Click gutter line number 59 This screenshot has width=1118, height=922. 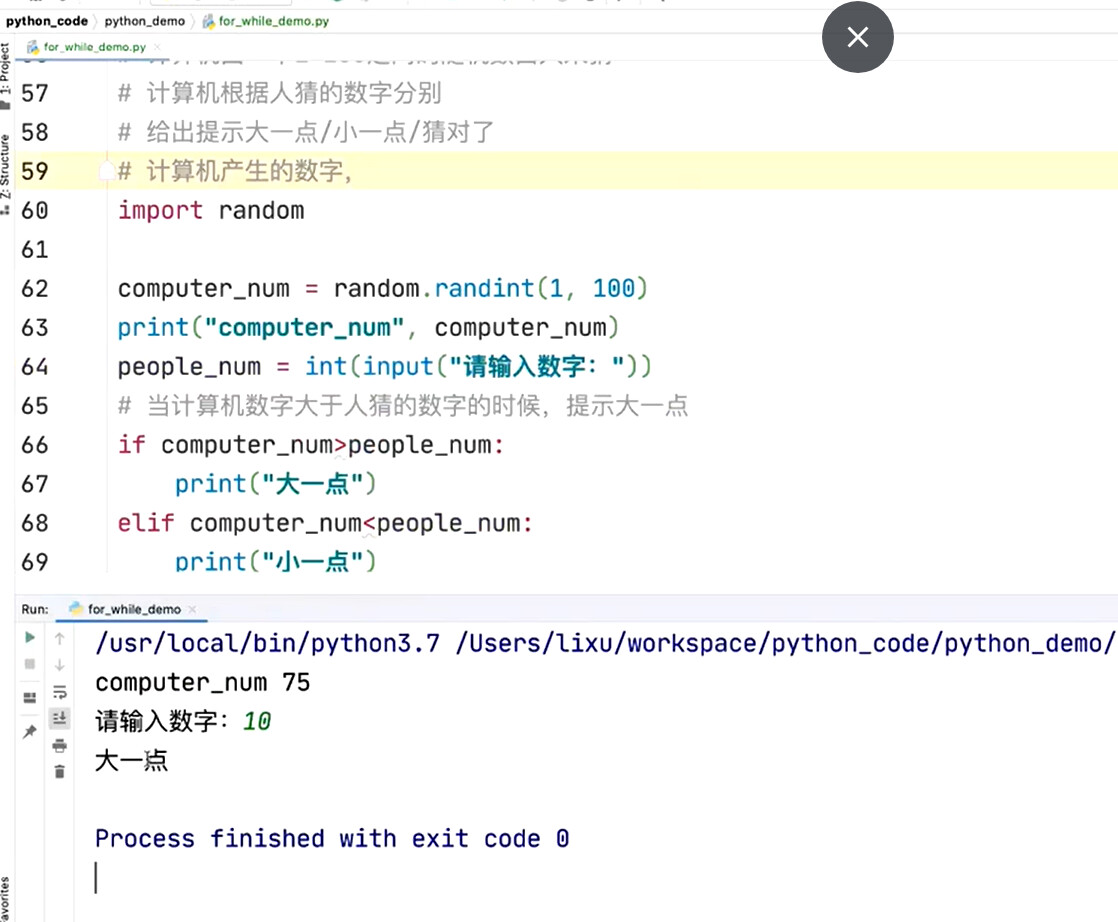click(34, 172)
